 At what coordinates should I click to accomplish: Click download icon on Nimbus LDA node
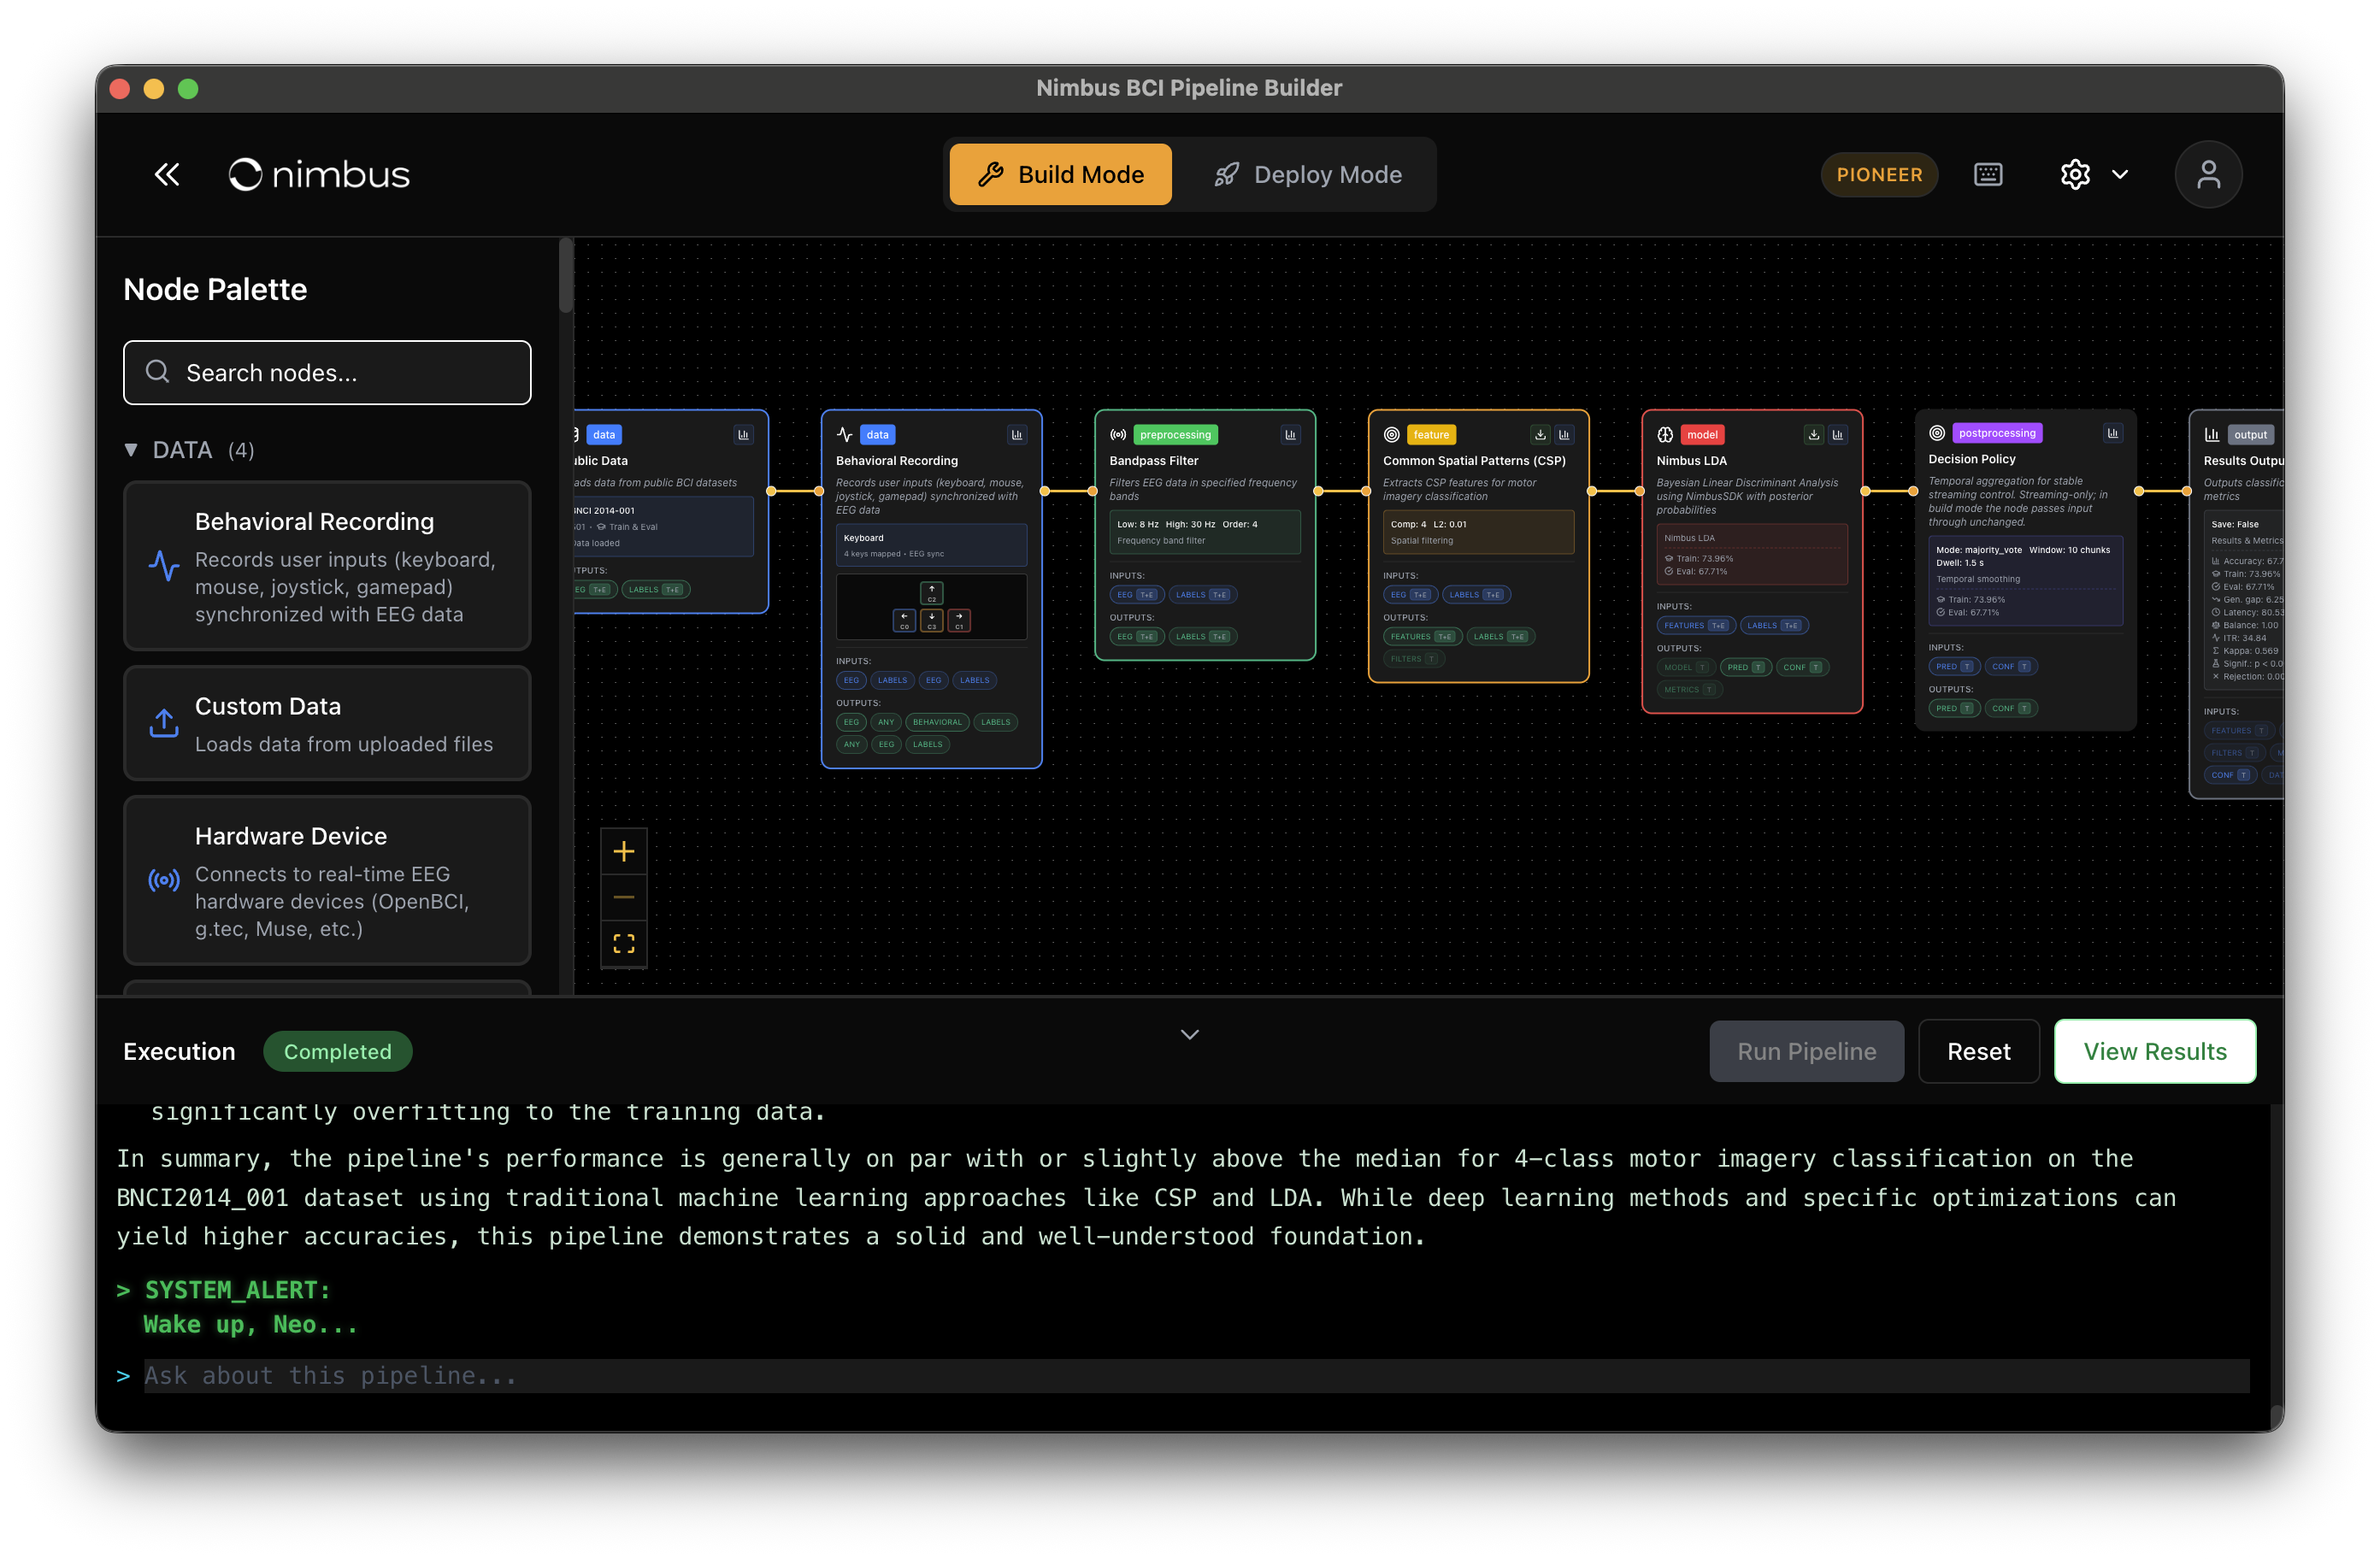[1813, 434]
